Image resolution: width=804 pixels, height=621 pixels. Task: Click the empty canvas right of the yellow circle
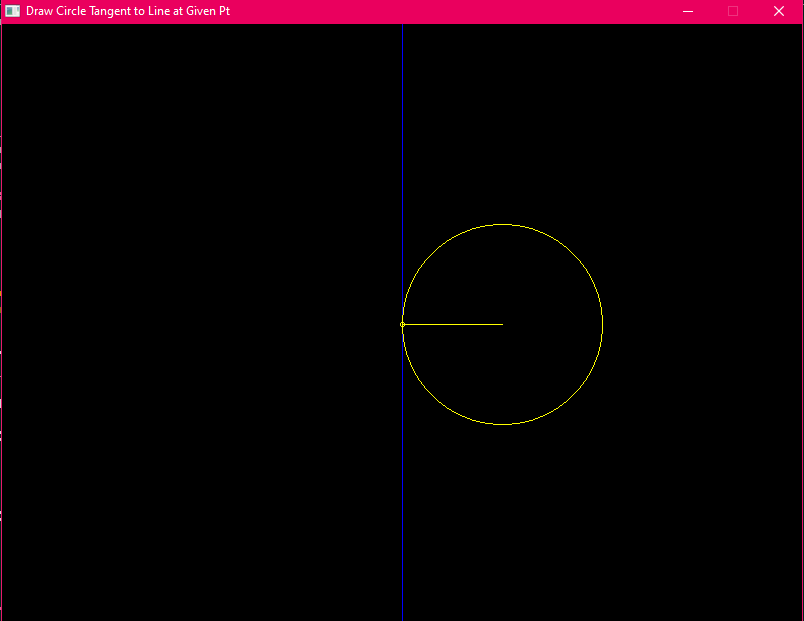pyautogui.click(x=700, y=324)
